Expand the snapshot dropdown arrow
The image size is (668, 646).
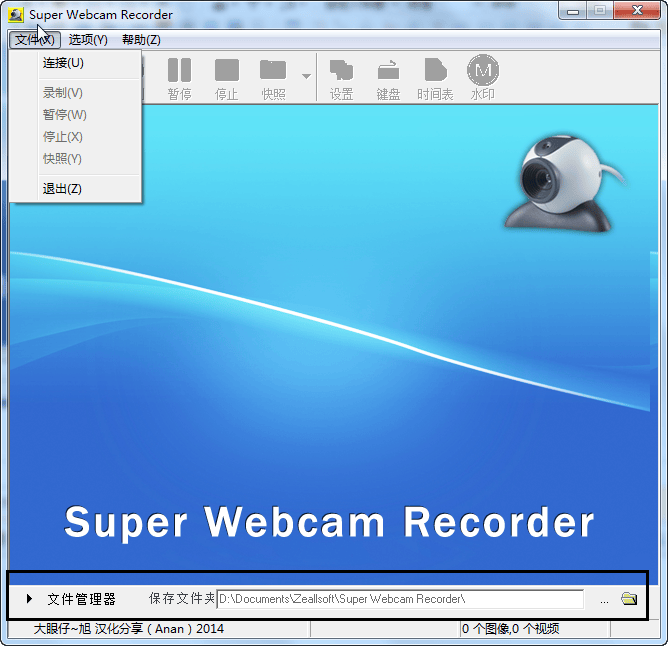pos(306,76)
